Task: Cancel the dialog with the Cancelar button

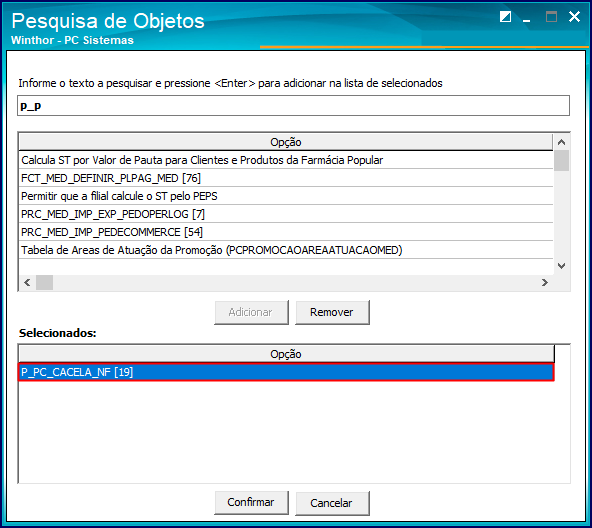Action: (x=332, y=503)
